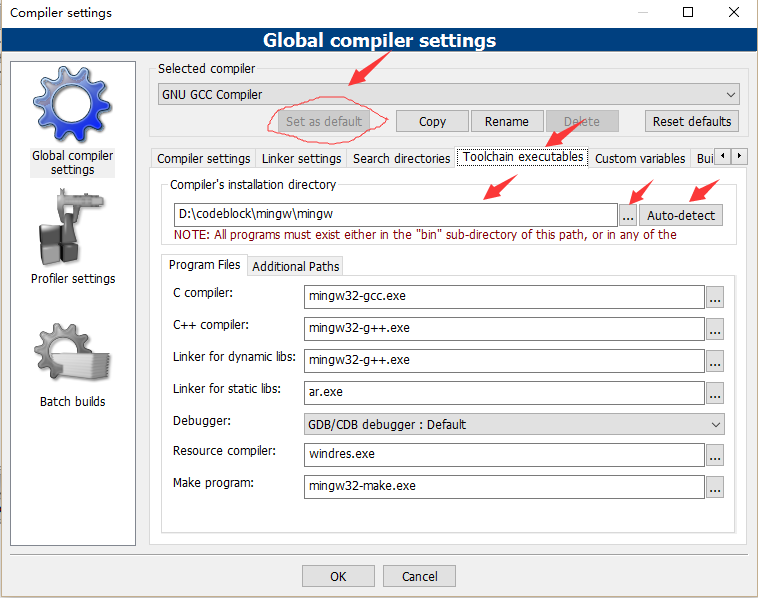This screenshot has height=598, width=758.
Task: Switch to Compiler settings tab
Action: pyautogui.click(x=204, y=159)
